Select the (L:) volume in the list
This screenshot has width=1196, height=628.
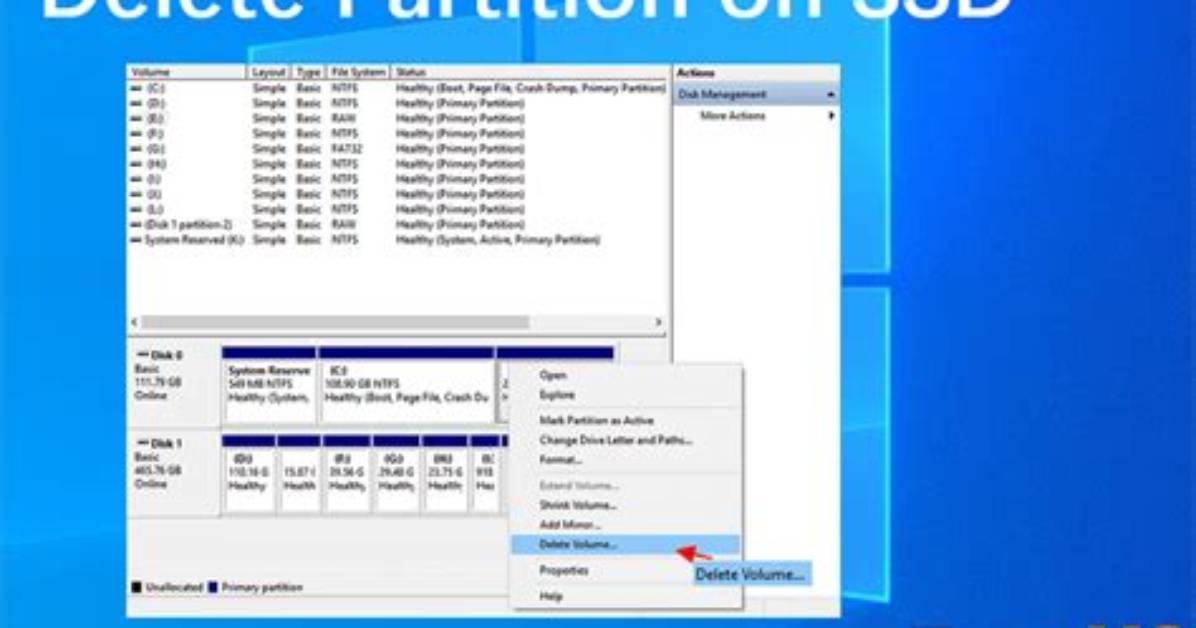[x=397, y=209]
